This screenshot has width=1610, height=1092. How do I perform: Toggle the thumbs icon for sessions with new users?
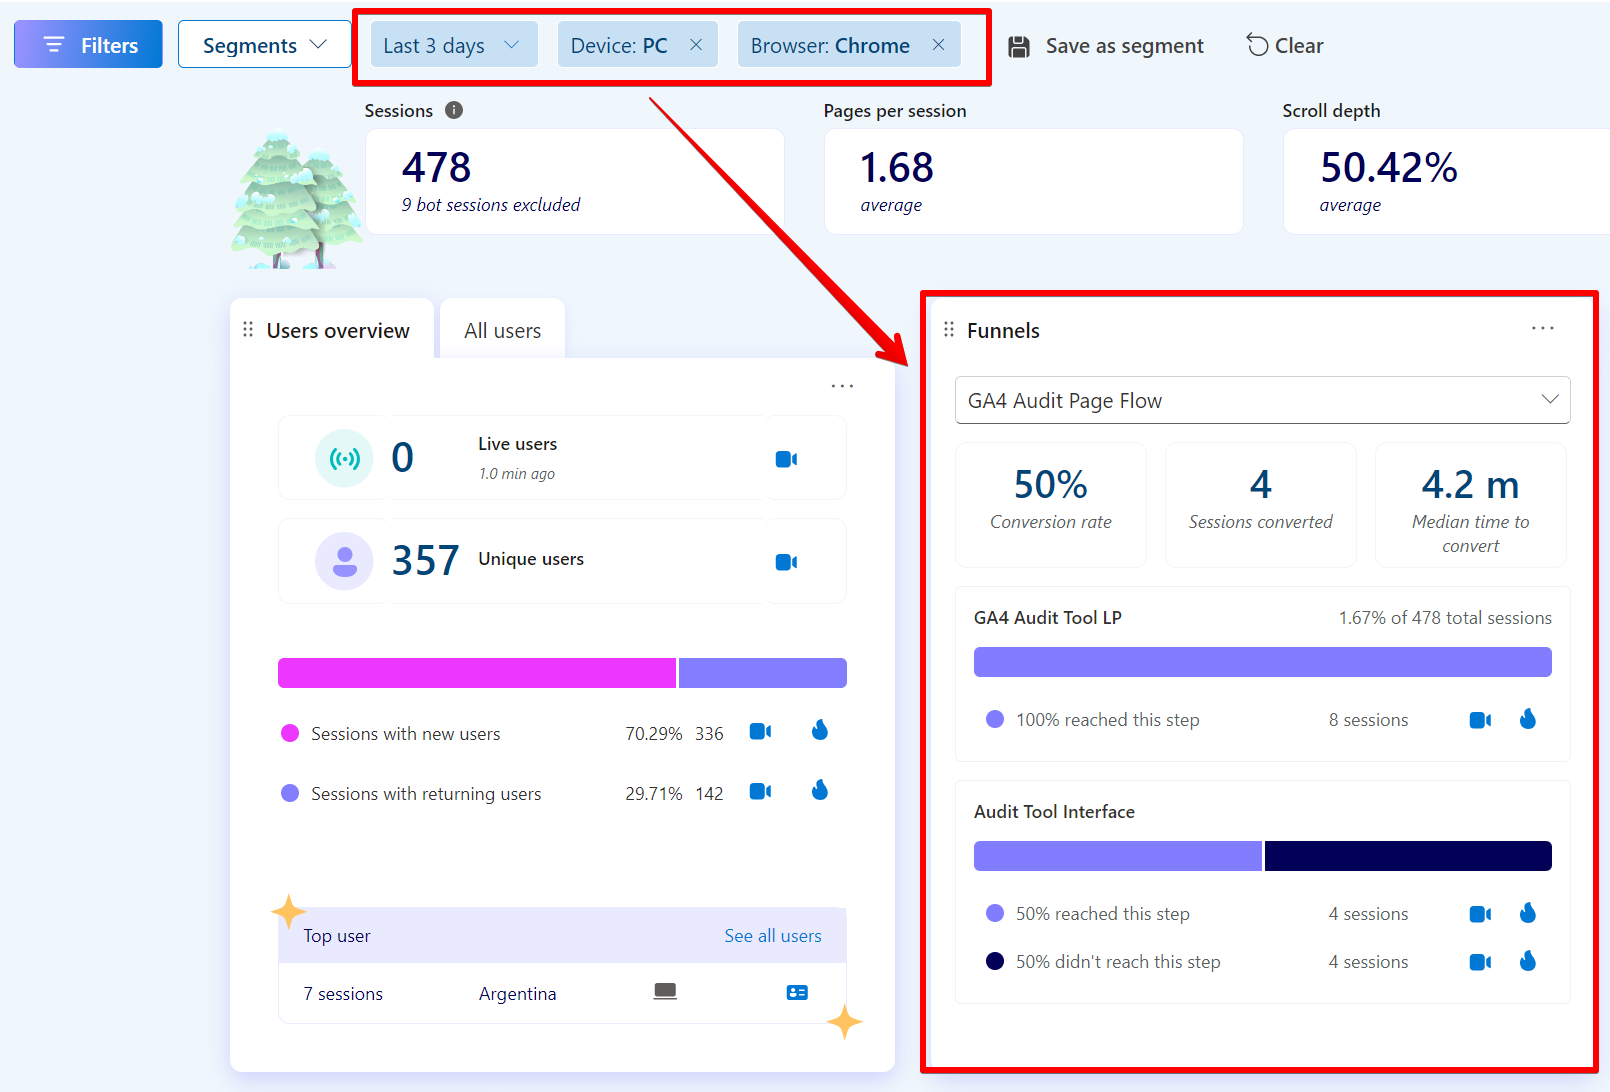819,731
